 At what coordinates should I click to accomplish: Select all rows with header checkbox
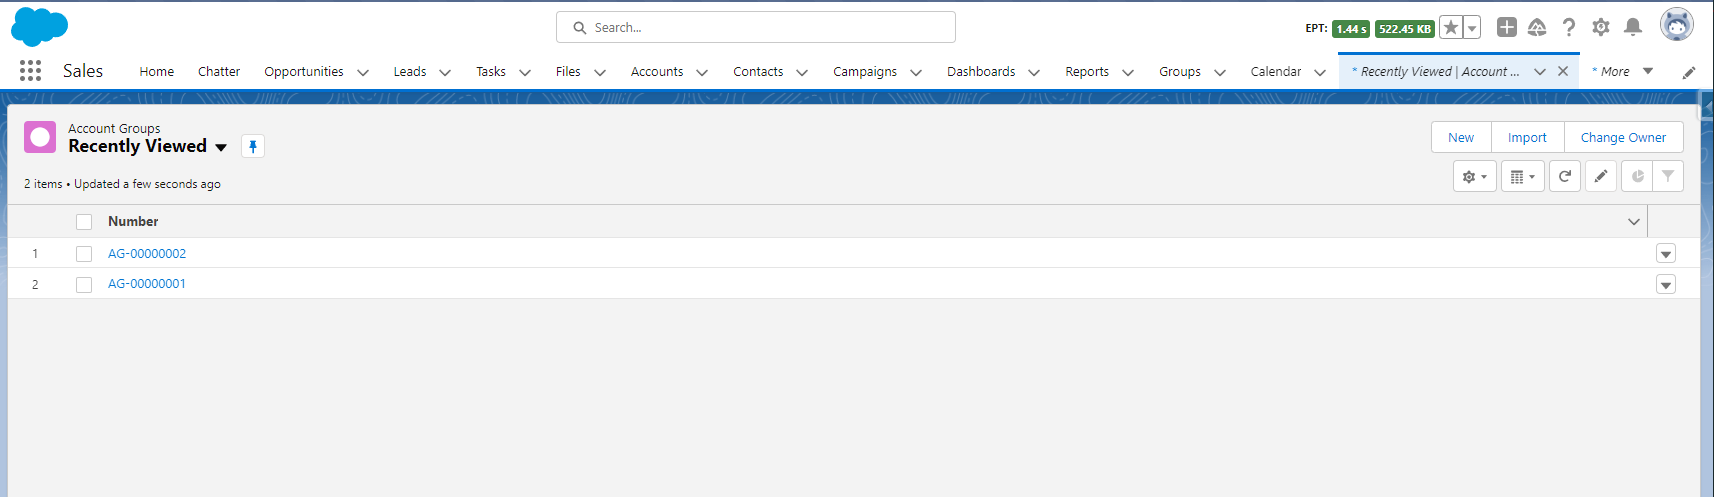point(84,222)
